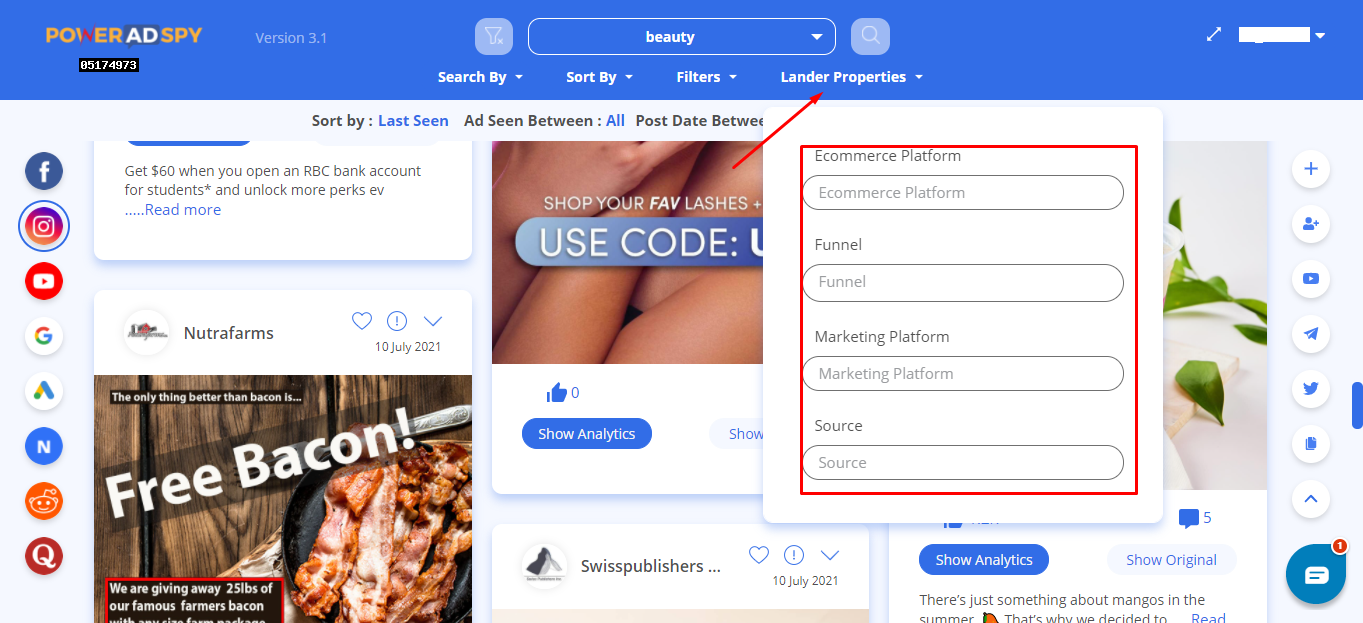Image resolution: width=1363 pixels, height=623 pixels.
Task: Open the chat support bubble
Action: point(1316,575)
